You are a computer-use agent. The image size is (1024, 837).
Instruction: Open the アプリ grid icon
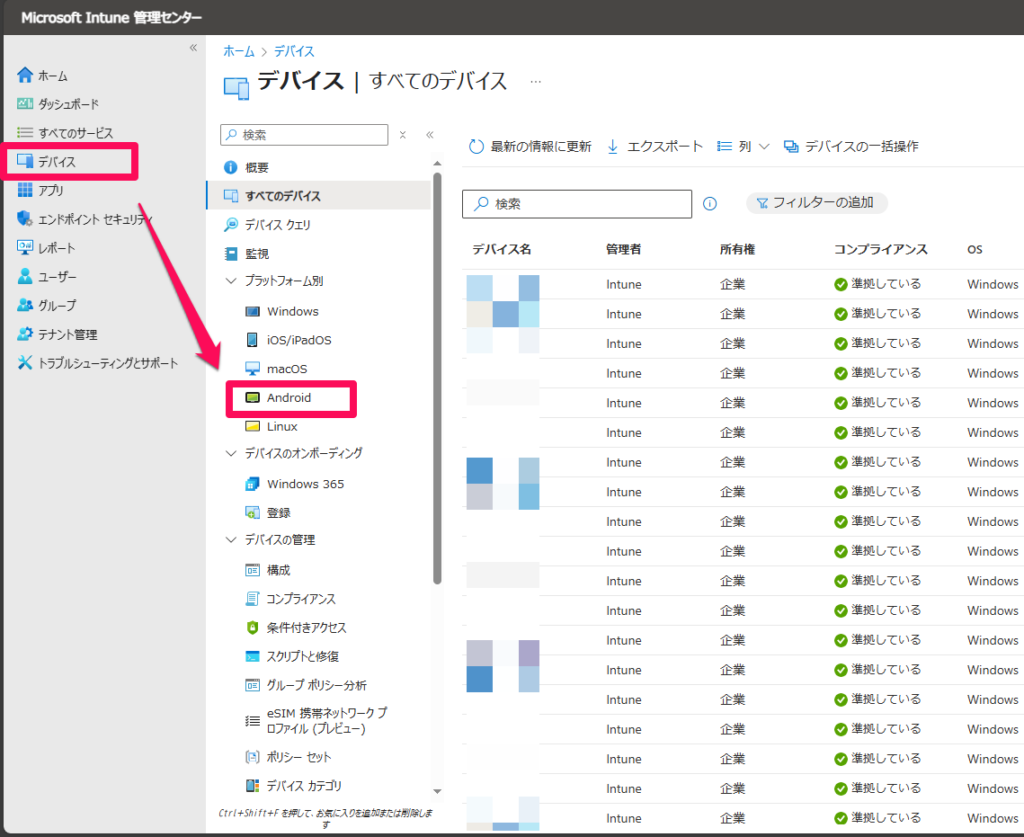[x=25, y=190]
